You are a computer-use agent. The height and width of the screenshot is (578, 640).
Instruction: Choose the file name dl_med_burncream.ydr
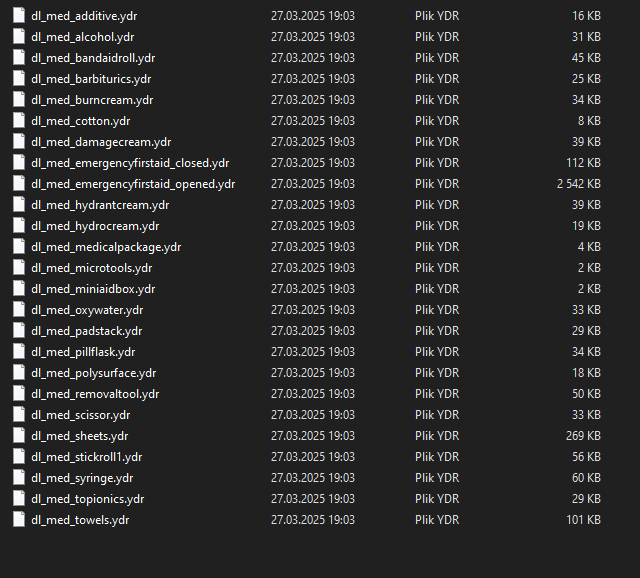[x=92, y=100]
